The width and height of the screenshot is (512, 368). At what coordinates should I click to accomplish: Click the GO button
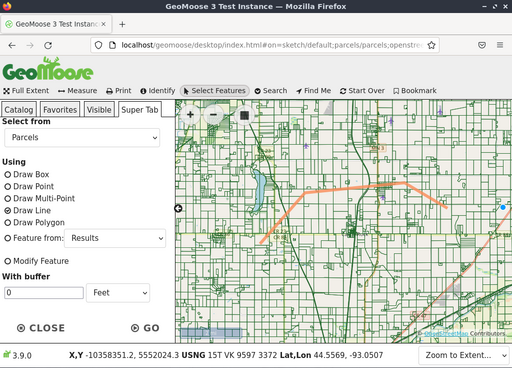pyautogui.click(x=145, y=328)
